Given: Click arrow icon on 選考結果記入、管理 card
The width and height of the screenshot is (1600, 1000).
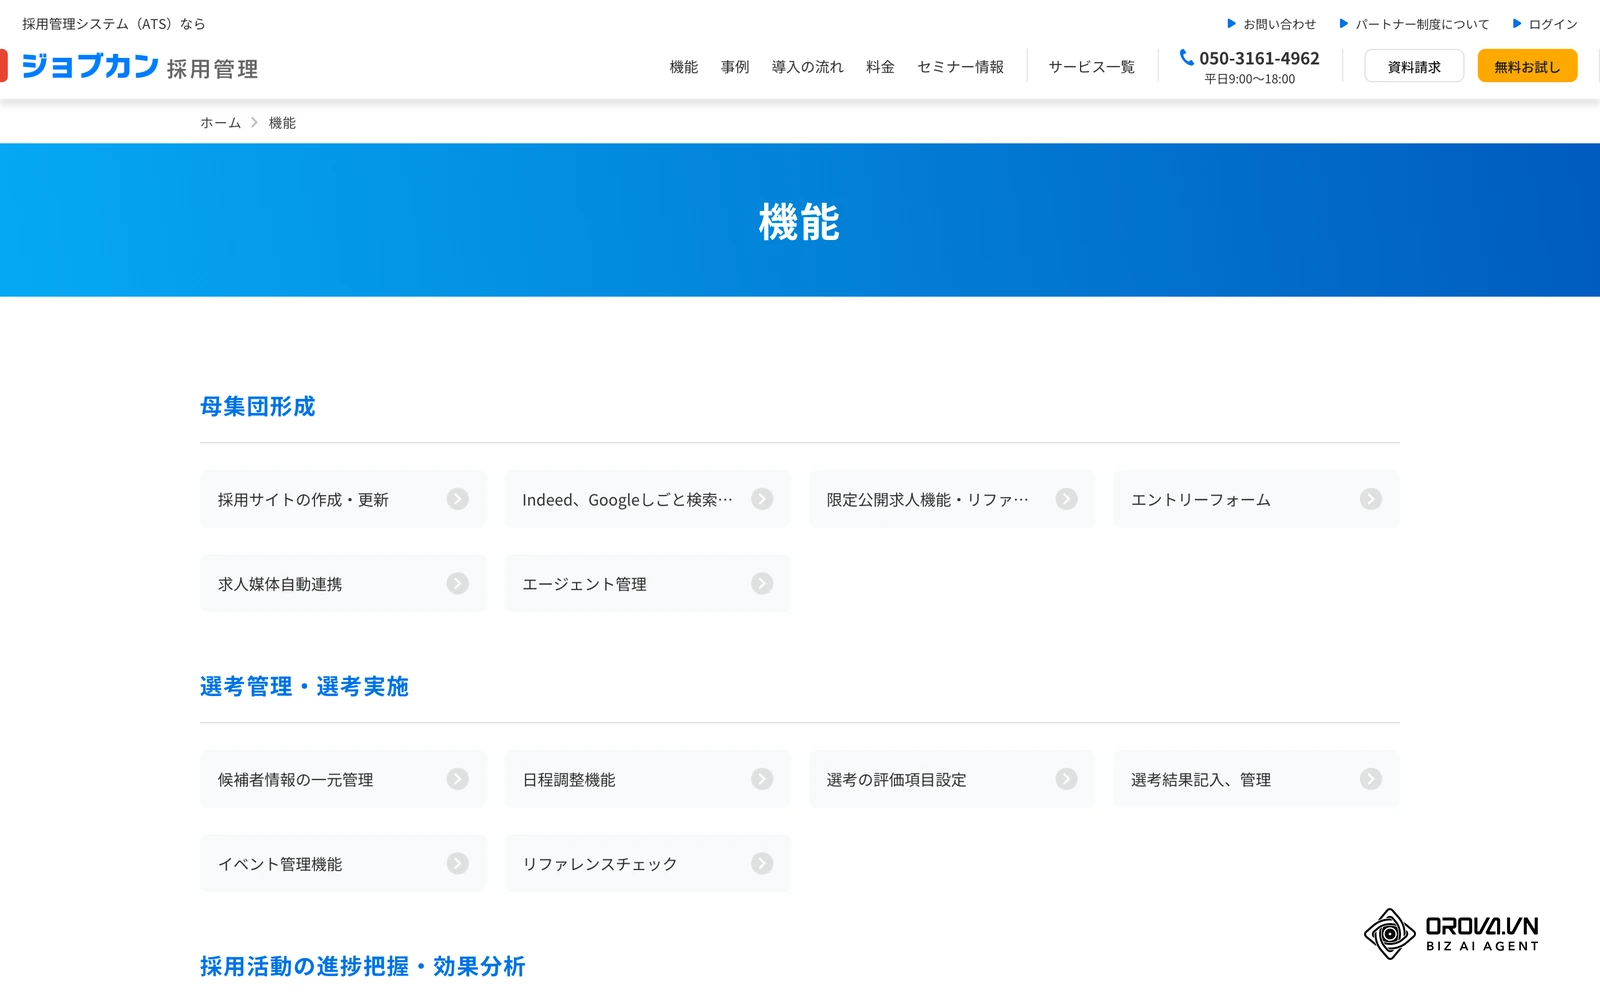Looking at the screenshot, I should pyautogui.click(x=1371, y=779).
